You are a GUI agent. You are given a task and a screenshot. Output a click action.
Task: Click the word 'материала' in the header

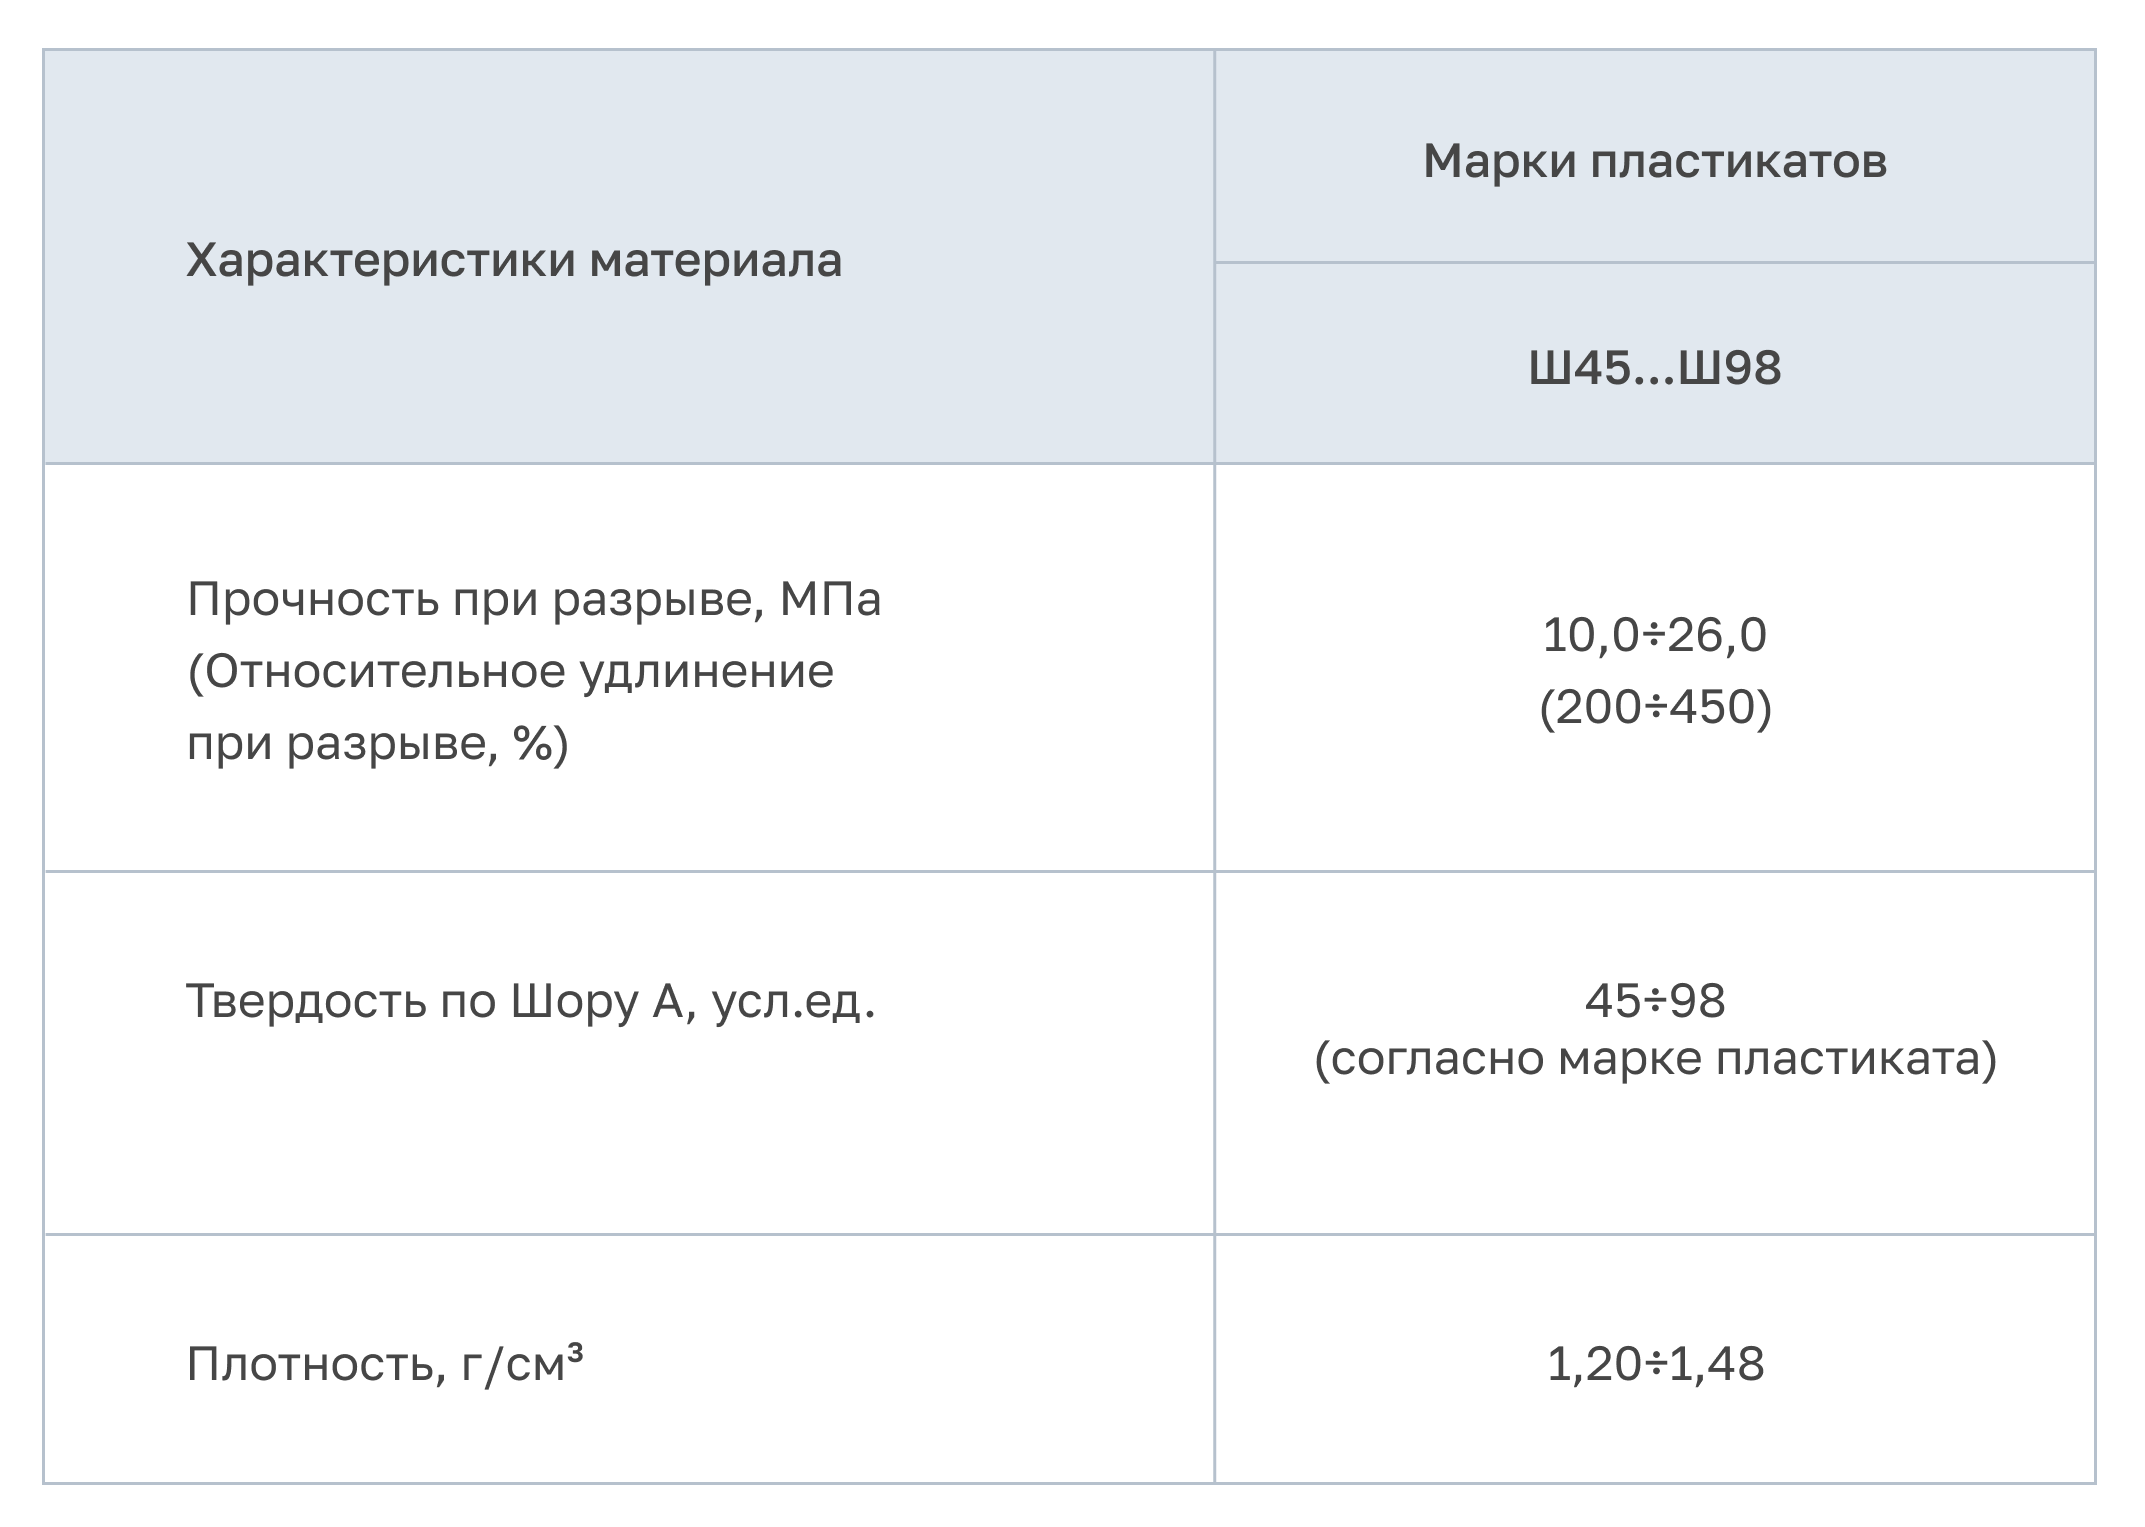(716, 260)
